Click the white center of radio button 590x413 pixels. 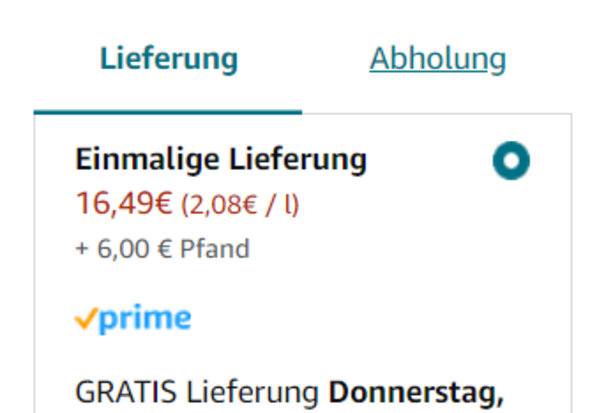(511, 161)
